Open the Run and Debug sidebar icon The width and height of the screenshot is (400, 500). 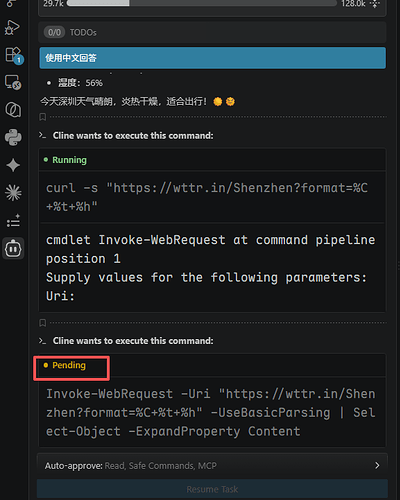coord(12,27)
